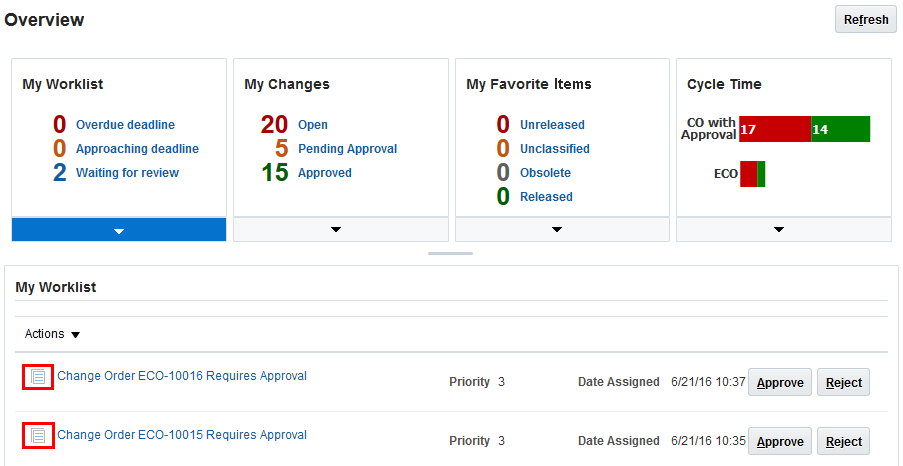Open the Actions dropdown menu
Viewport: 903px width, 466px height.
point(52,334)
